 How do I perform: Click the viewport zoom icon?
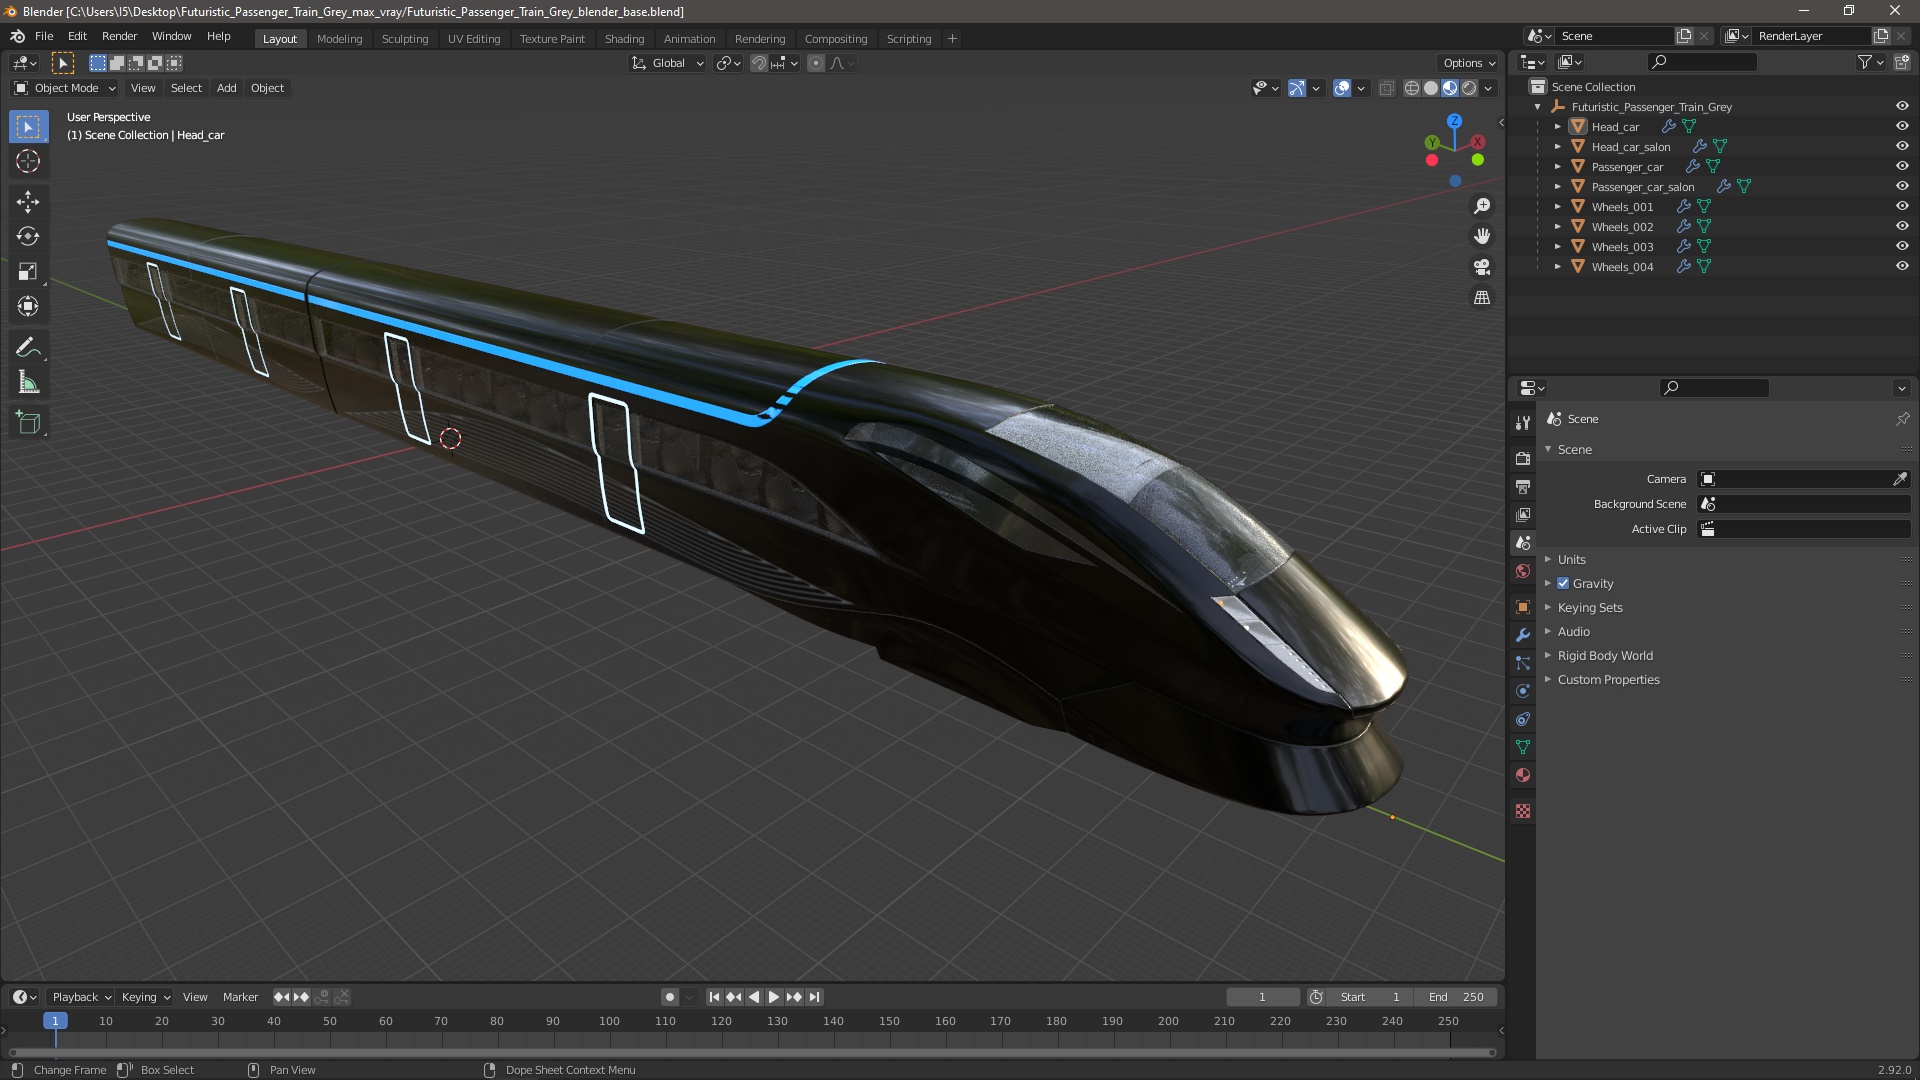1482,206
